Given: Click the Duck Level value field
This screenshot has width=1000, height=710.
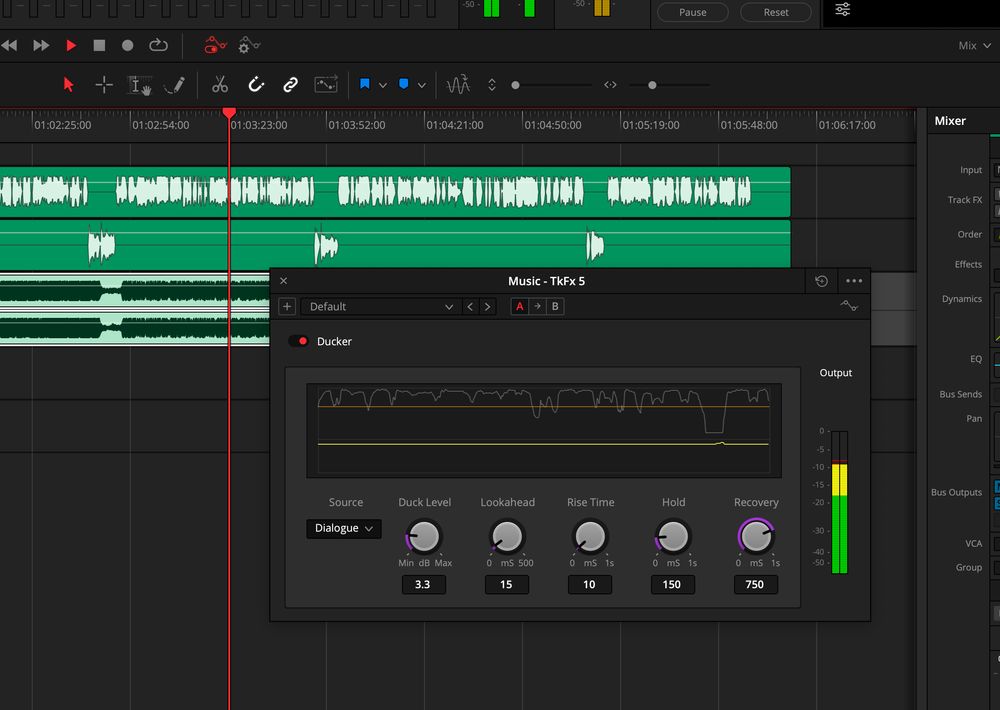Looking at the screenshot, I should pos(422,584).
